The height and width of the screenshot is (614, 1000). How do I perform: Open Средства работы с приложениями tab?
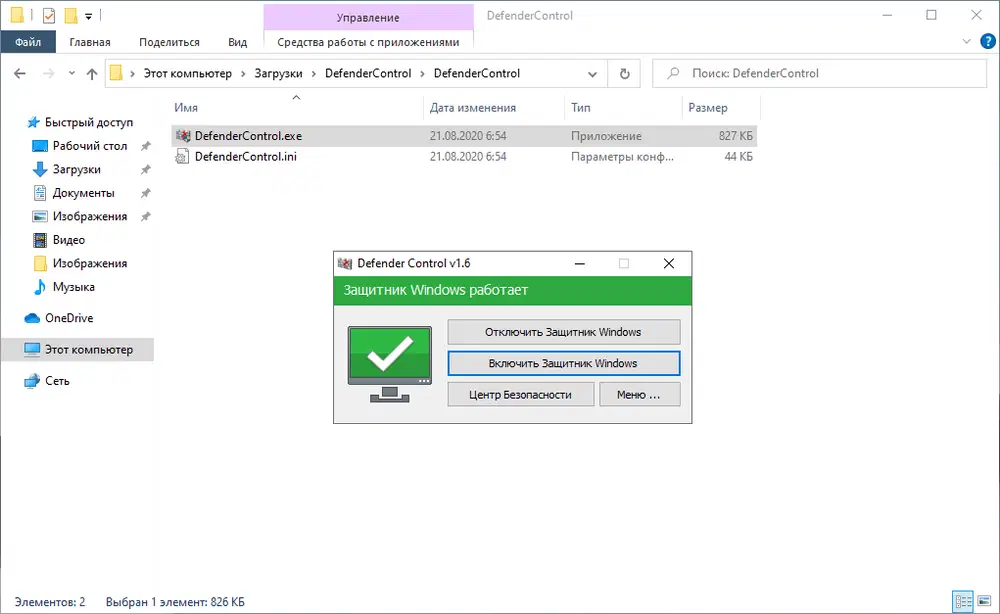[368, 42]
